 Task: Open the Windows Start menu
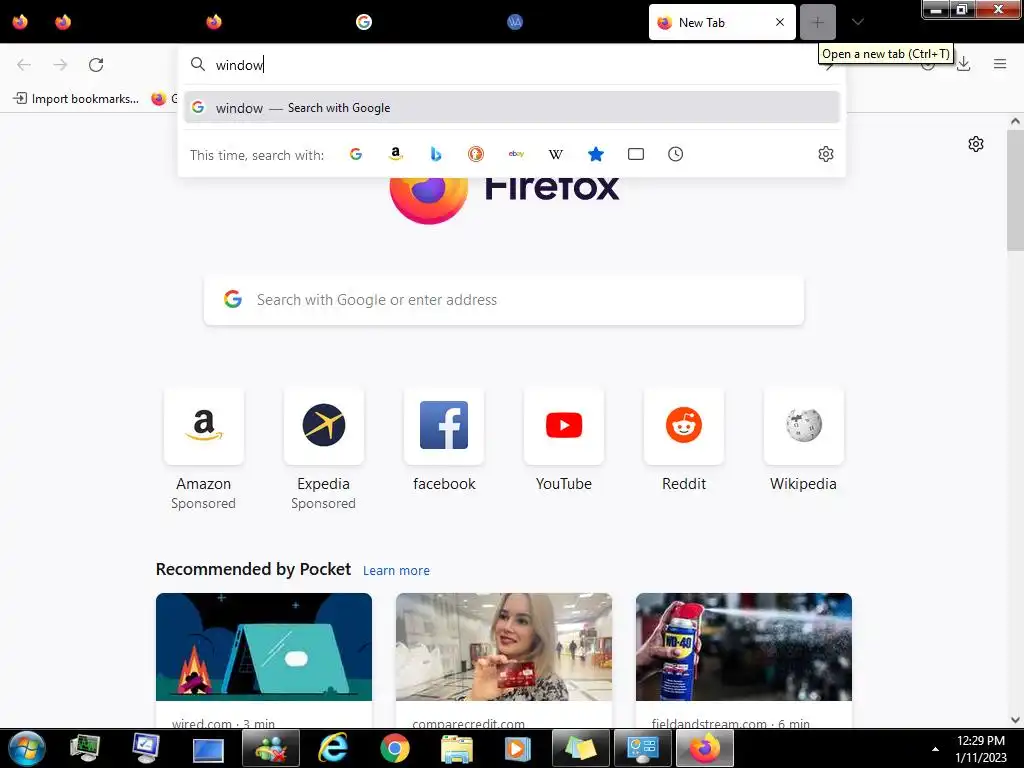[x=27, y=748]
